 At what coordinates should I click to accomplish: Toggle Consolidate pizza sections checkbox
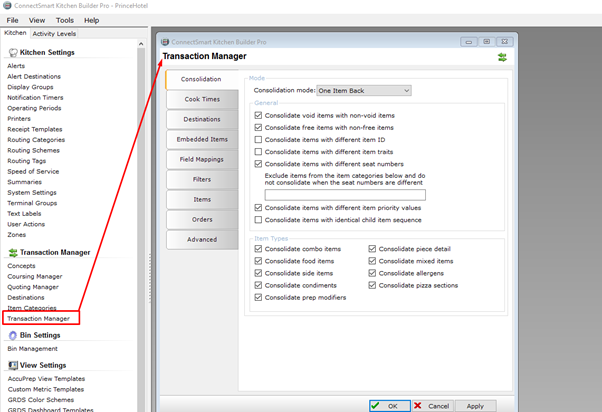coord(373,285)
